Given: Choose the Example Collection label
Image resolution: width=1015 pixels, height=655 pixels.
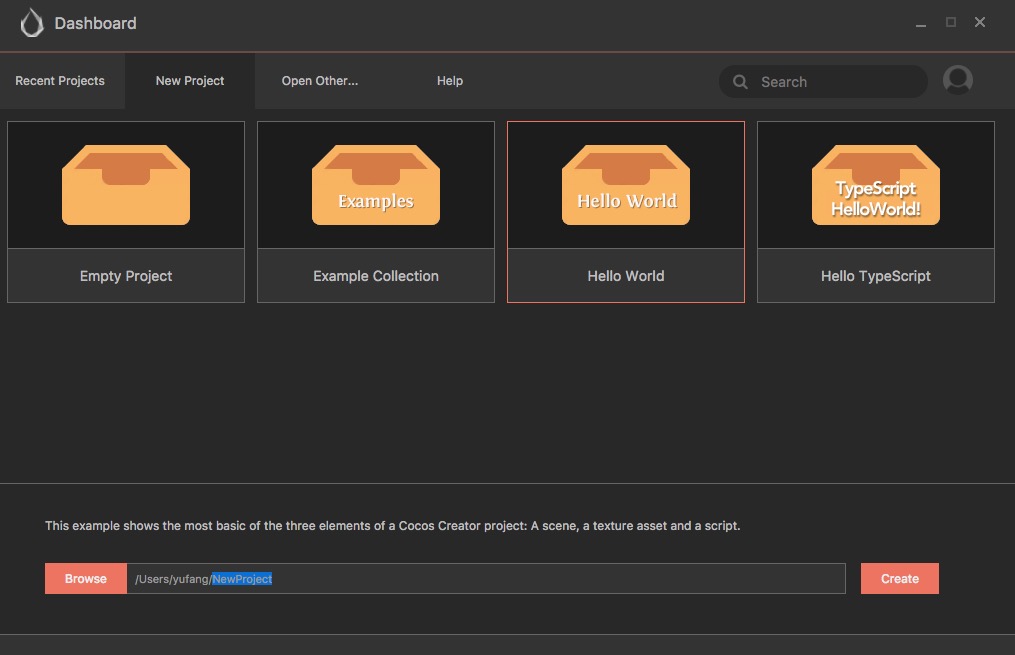Looking at the screenshot, I should pyautogui.click(x=375, y=276).
